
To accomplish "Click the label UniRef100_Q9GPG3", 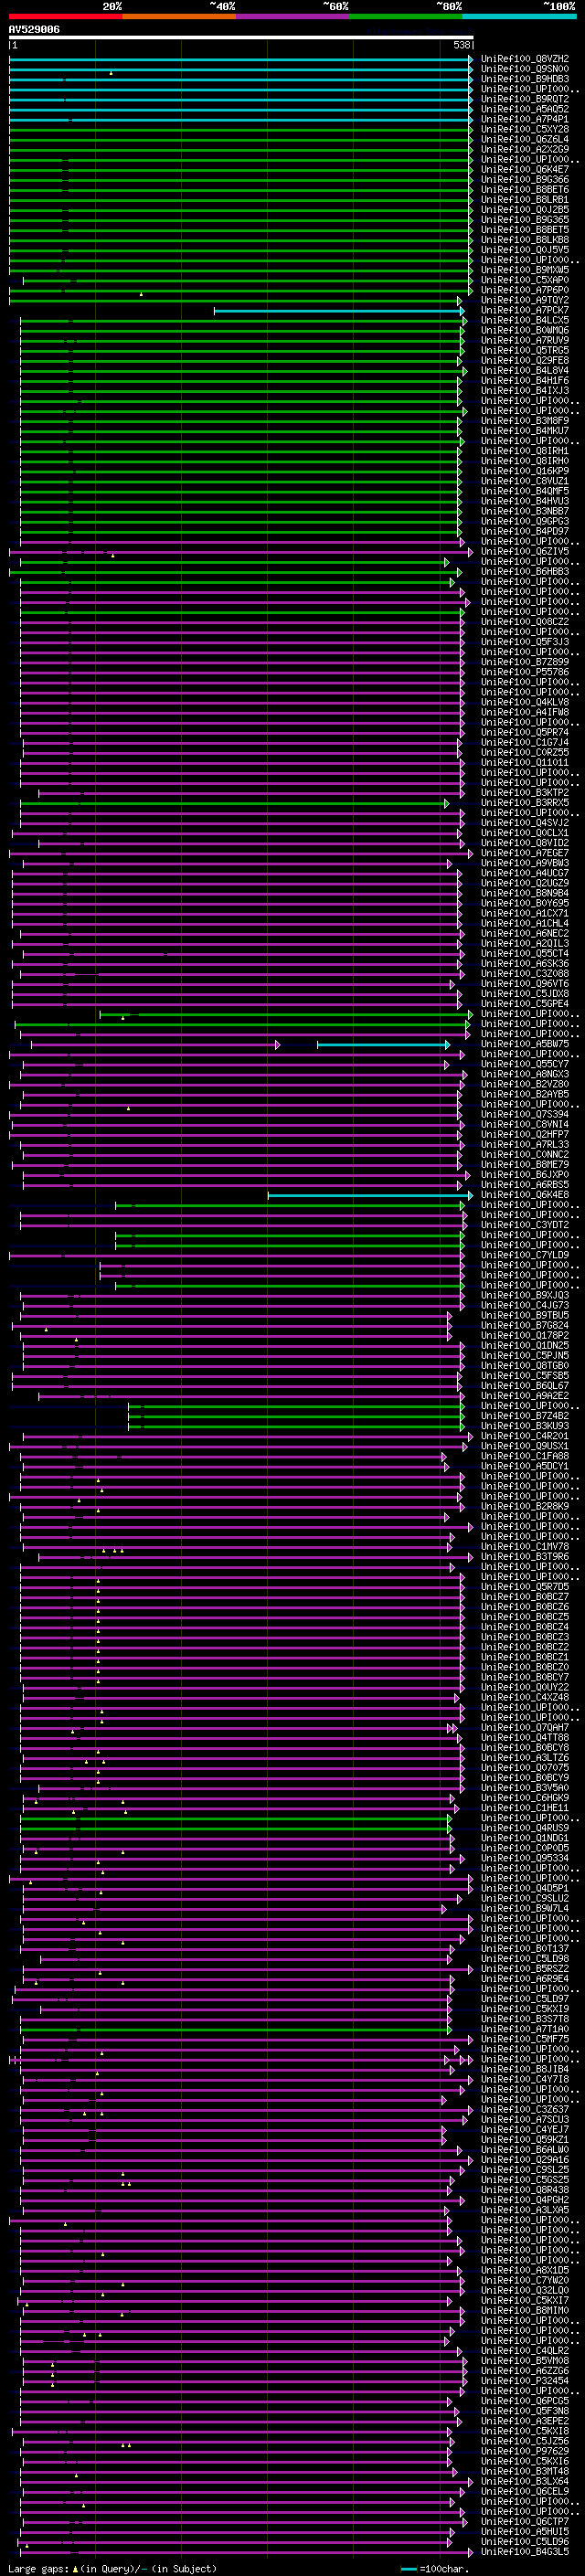I will coord(525,521).
